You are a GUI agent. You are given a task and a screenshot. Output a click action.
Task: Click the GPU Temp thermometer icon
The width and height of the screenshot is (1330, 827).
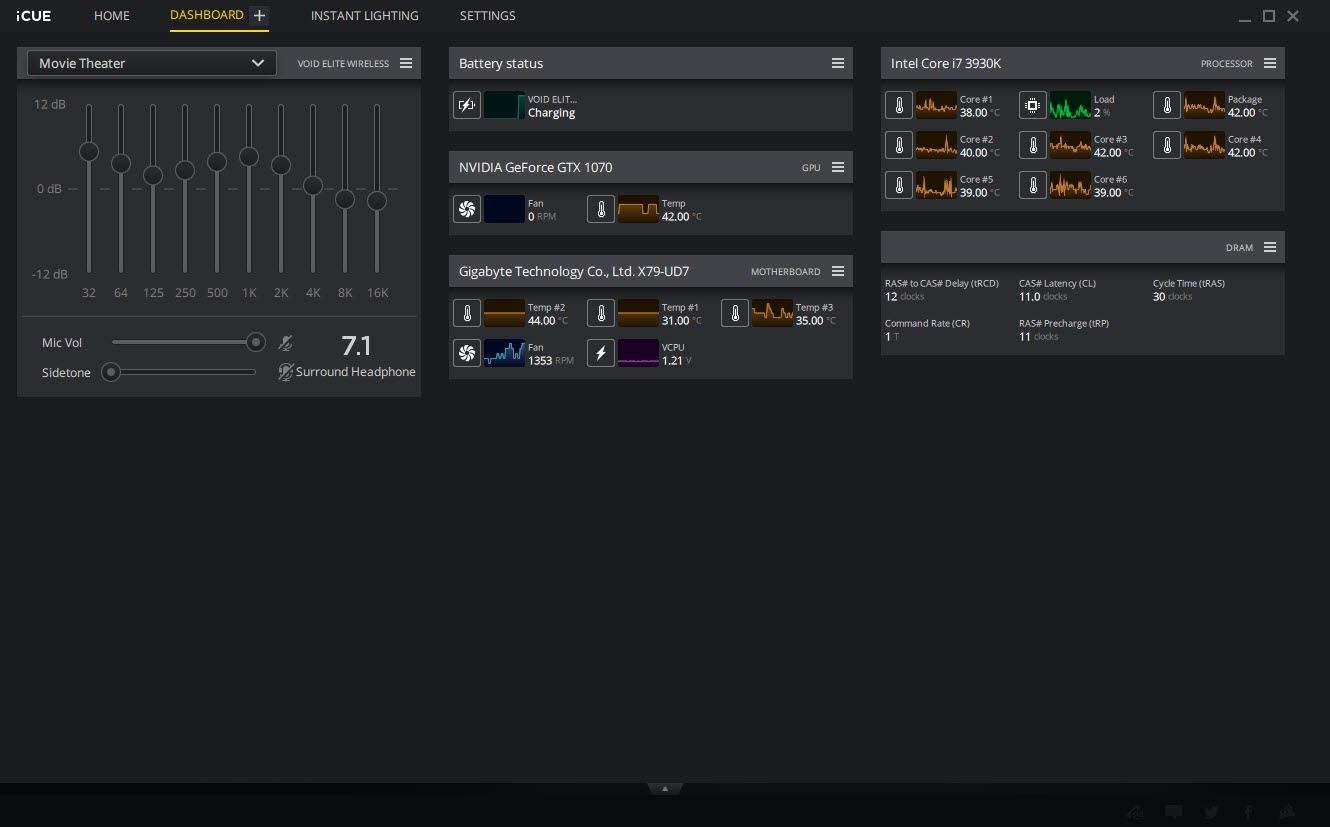click(600, 209)
